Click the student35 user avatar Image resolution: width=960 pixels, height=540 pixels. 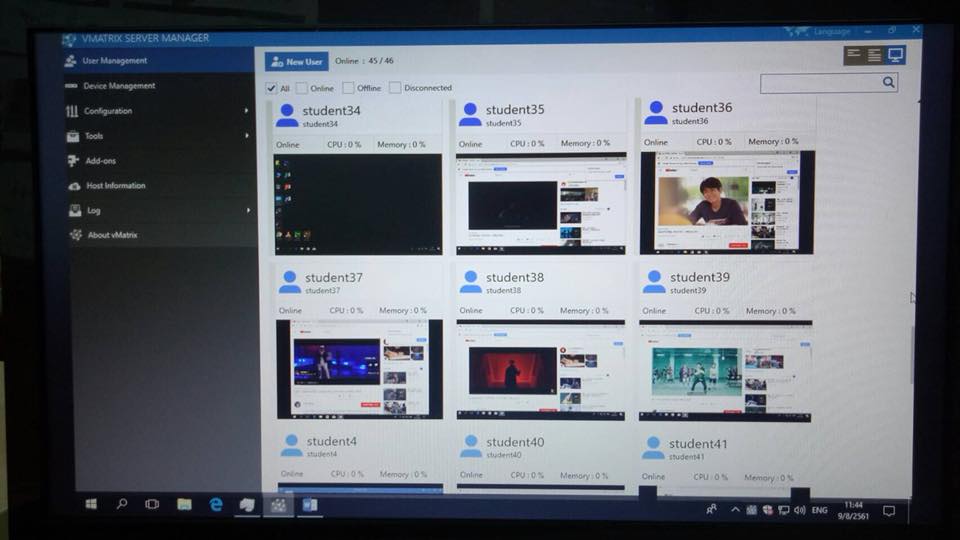[470, 114]
